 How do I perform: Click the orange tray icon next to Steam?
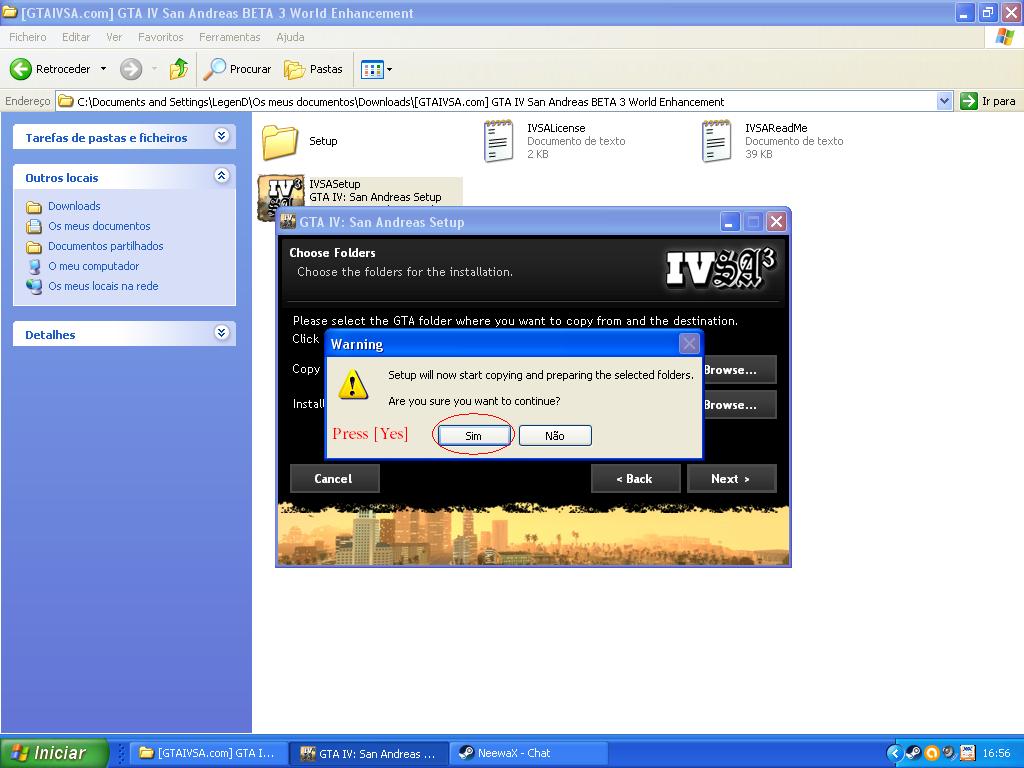point(932,754)
